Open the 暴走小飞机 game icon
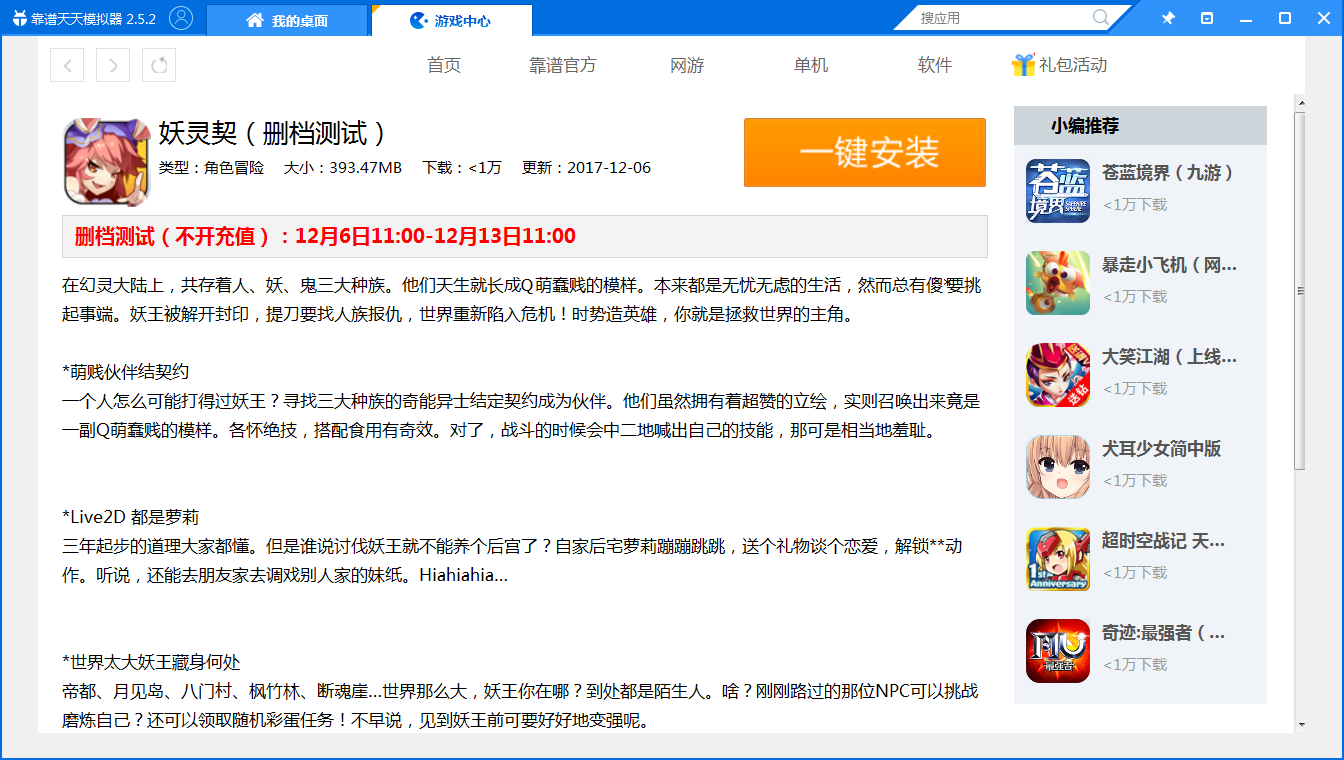The height and width of the screenshot is (760, 1344). [1058, 283]
